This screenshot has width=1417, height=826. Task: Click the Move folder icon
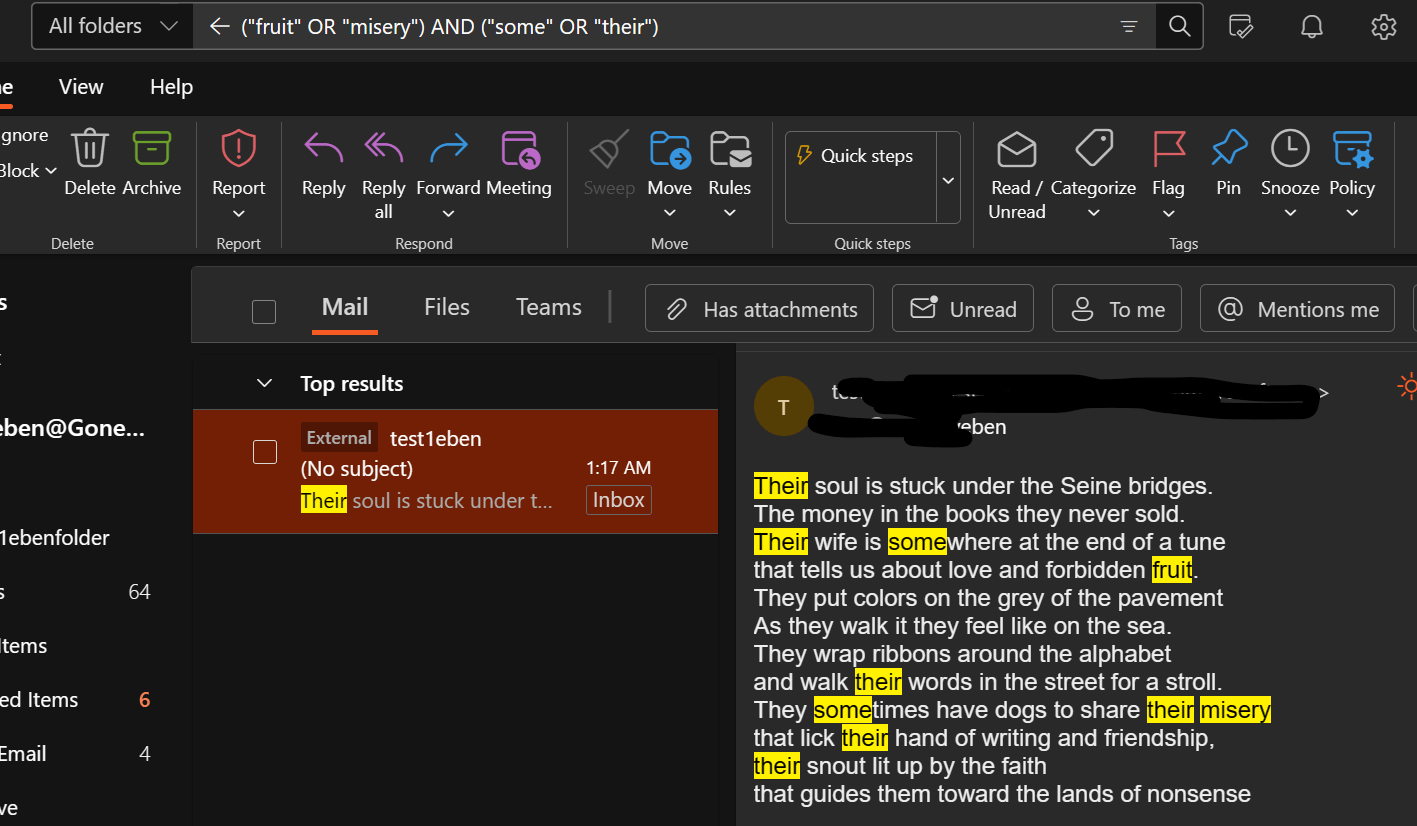[670, 149]
